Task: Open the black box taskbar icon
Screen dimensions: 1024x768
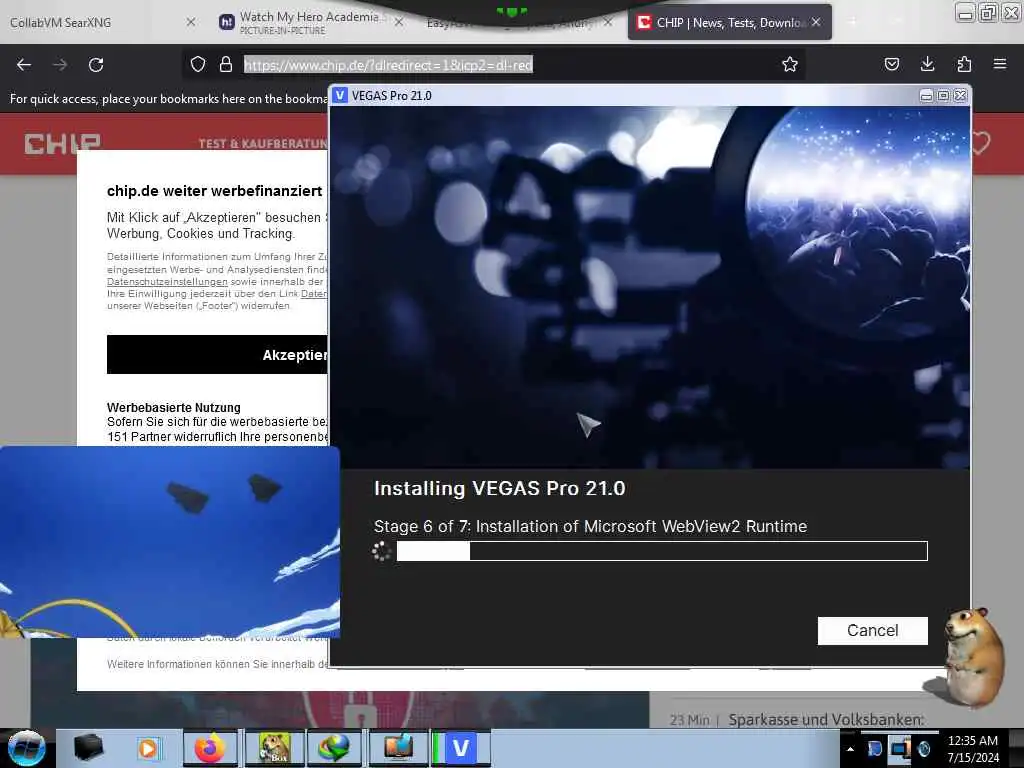Action: point(88,748)
